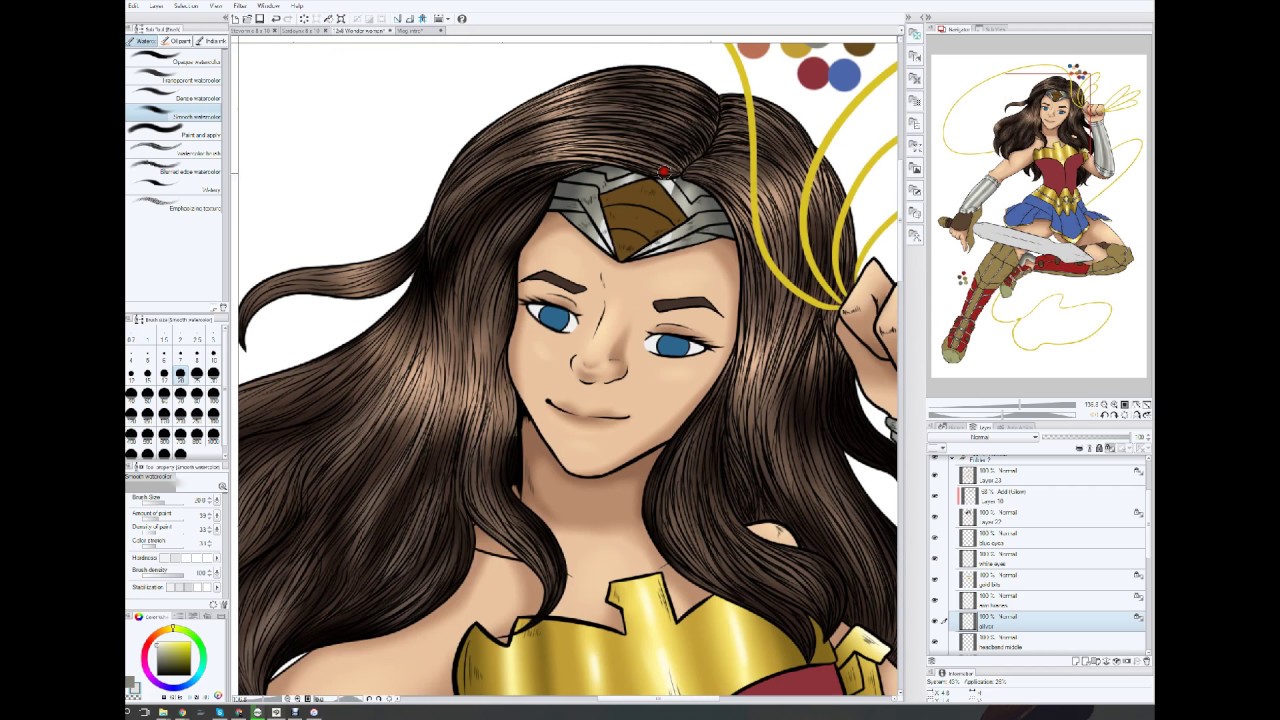Click the Snap to special ruler icon
The width and height of the screenshot is (1280, 720).
pyautogui.click(x=410, y=18)
